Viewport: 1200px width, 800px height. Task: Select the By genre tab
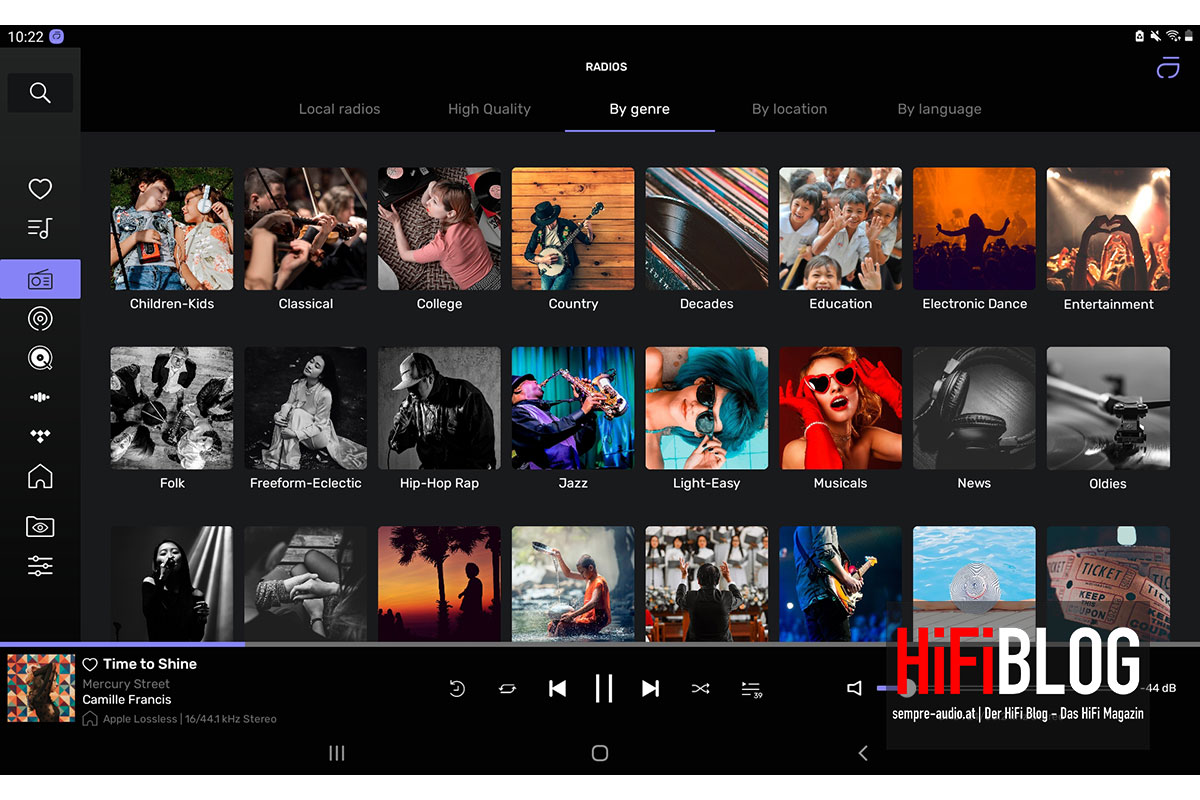[x=640, y=109]
